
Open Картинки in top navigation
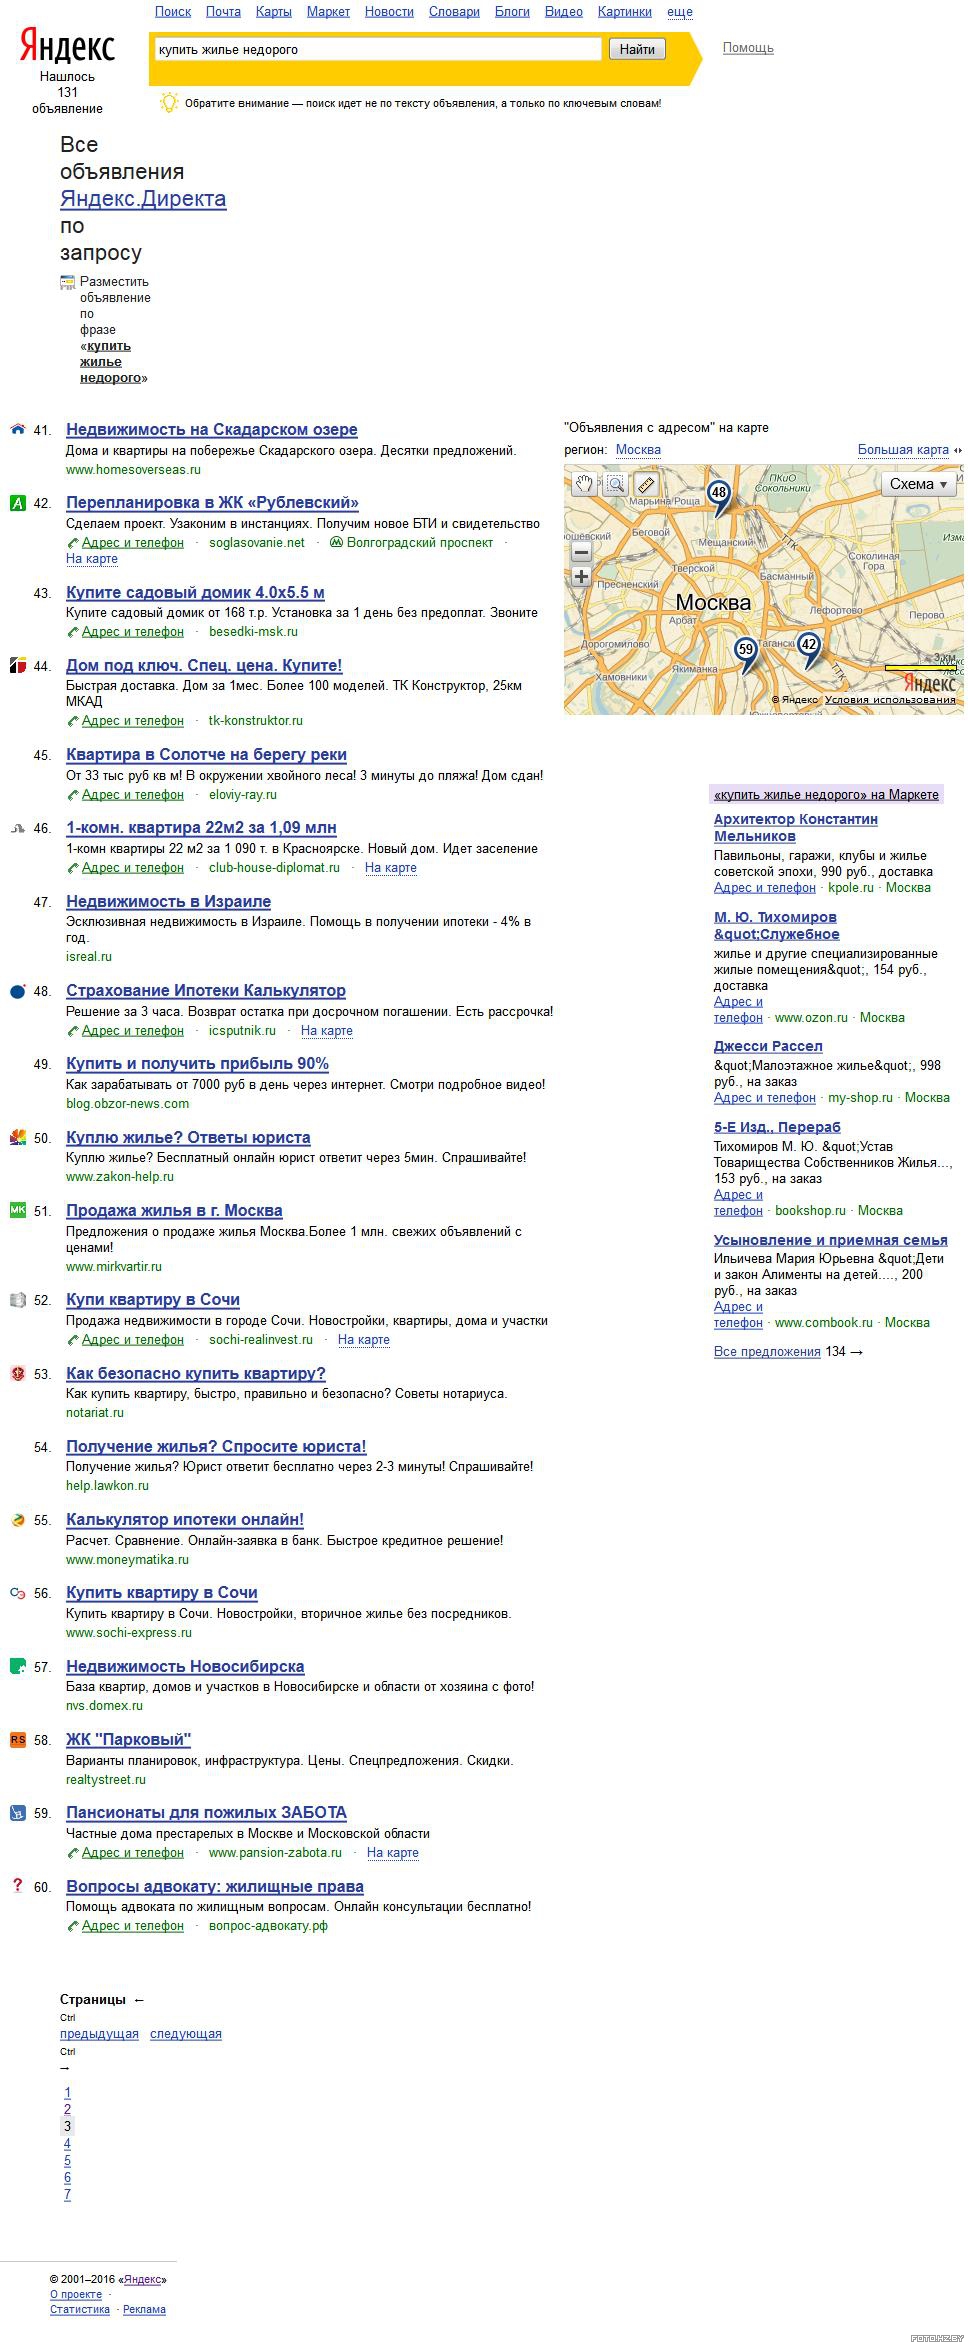(624, 12)
